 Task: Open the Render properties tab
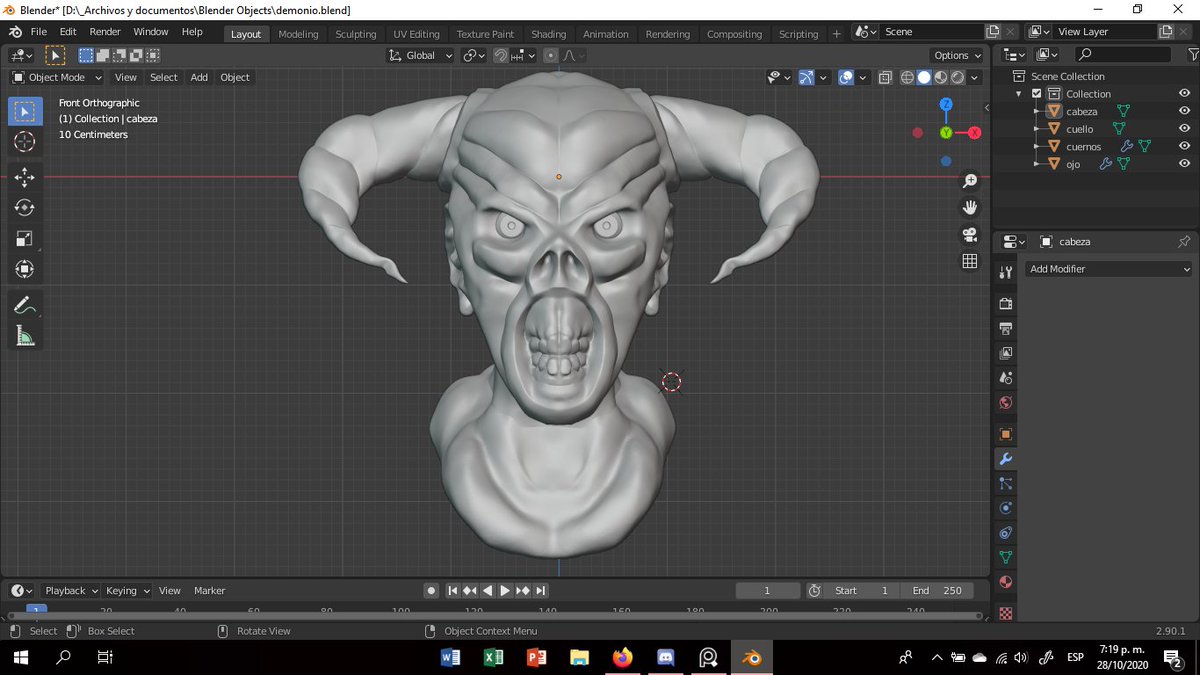1006,303
